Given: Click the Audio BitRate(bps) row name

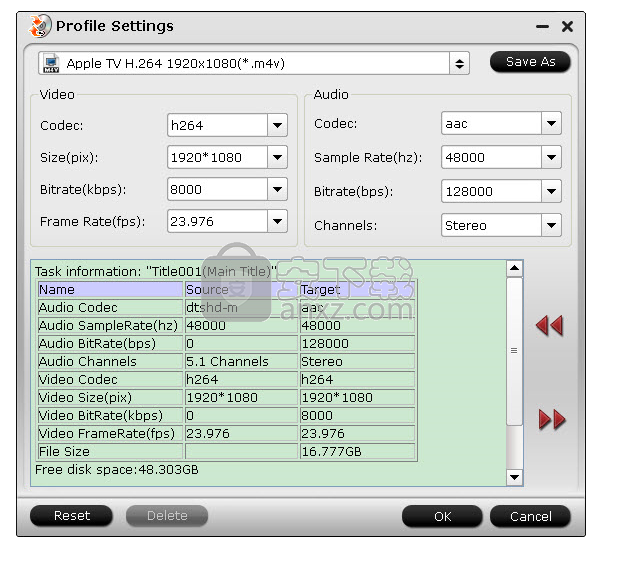Looking at the screenshot, I should pos(110,344).
